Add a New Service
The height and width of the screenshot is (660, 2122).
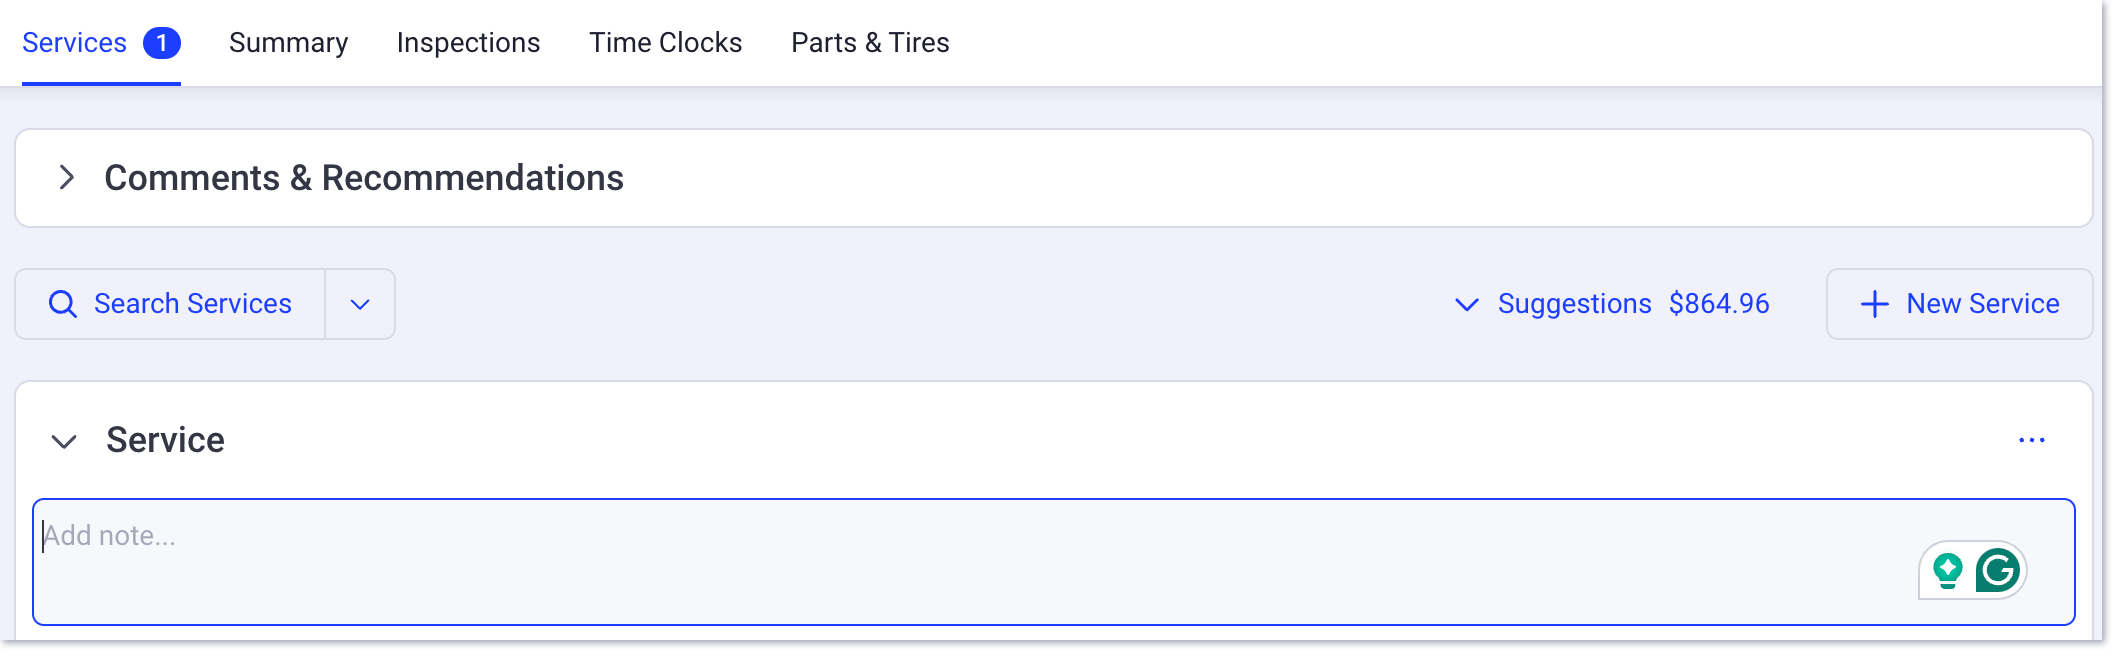coord(1959,304)
